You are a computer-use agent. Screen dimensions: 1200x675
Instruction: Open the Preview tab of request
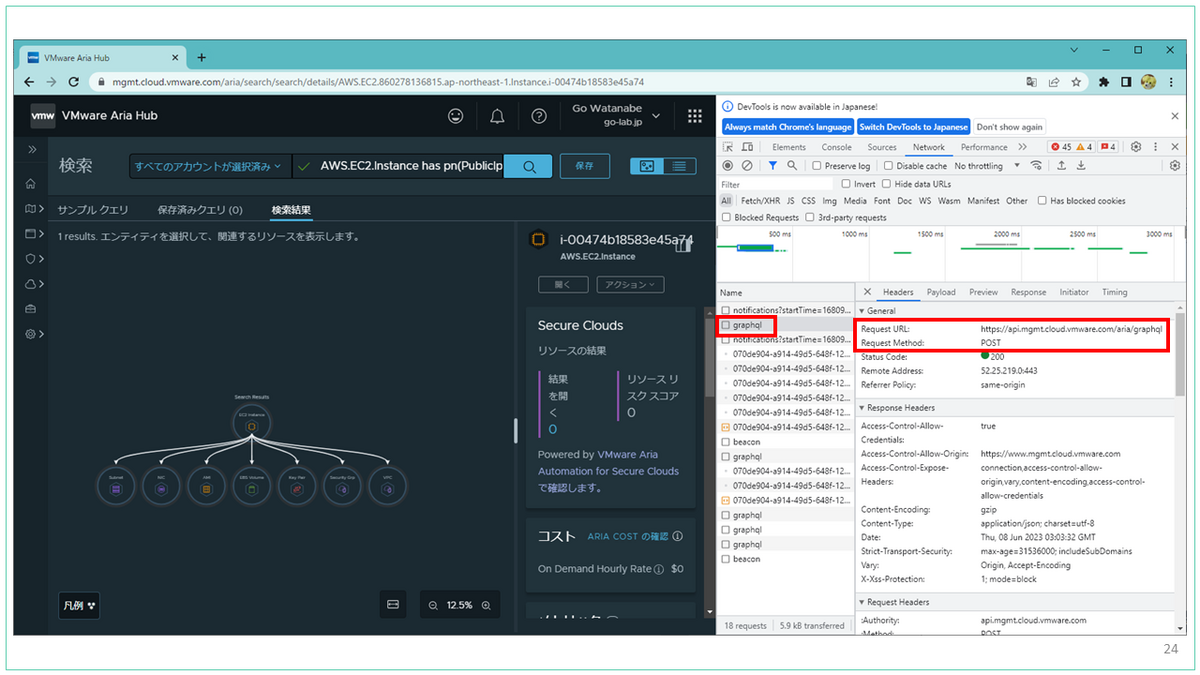click(983, 292)
